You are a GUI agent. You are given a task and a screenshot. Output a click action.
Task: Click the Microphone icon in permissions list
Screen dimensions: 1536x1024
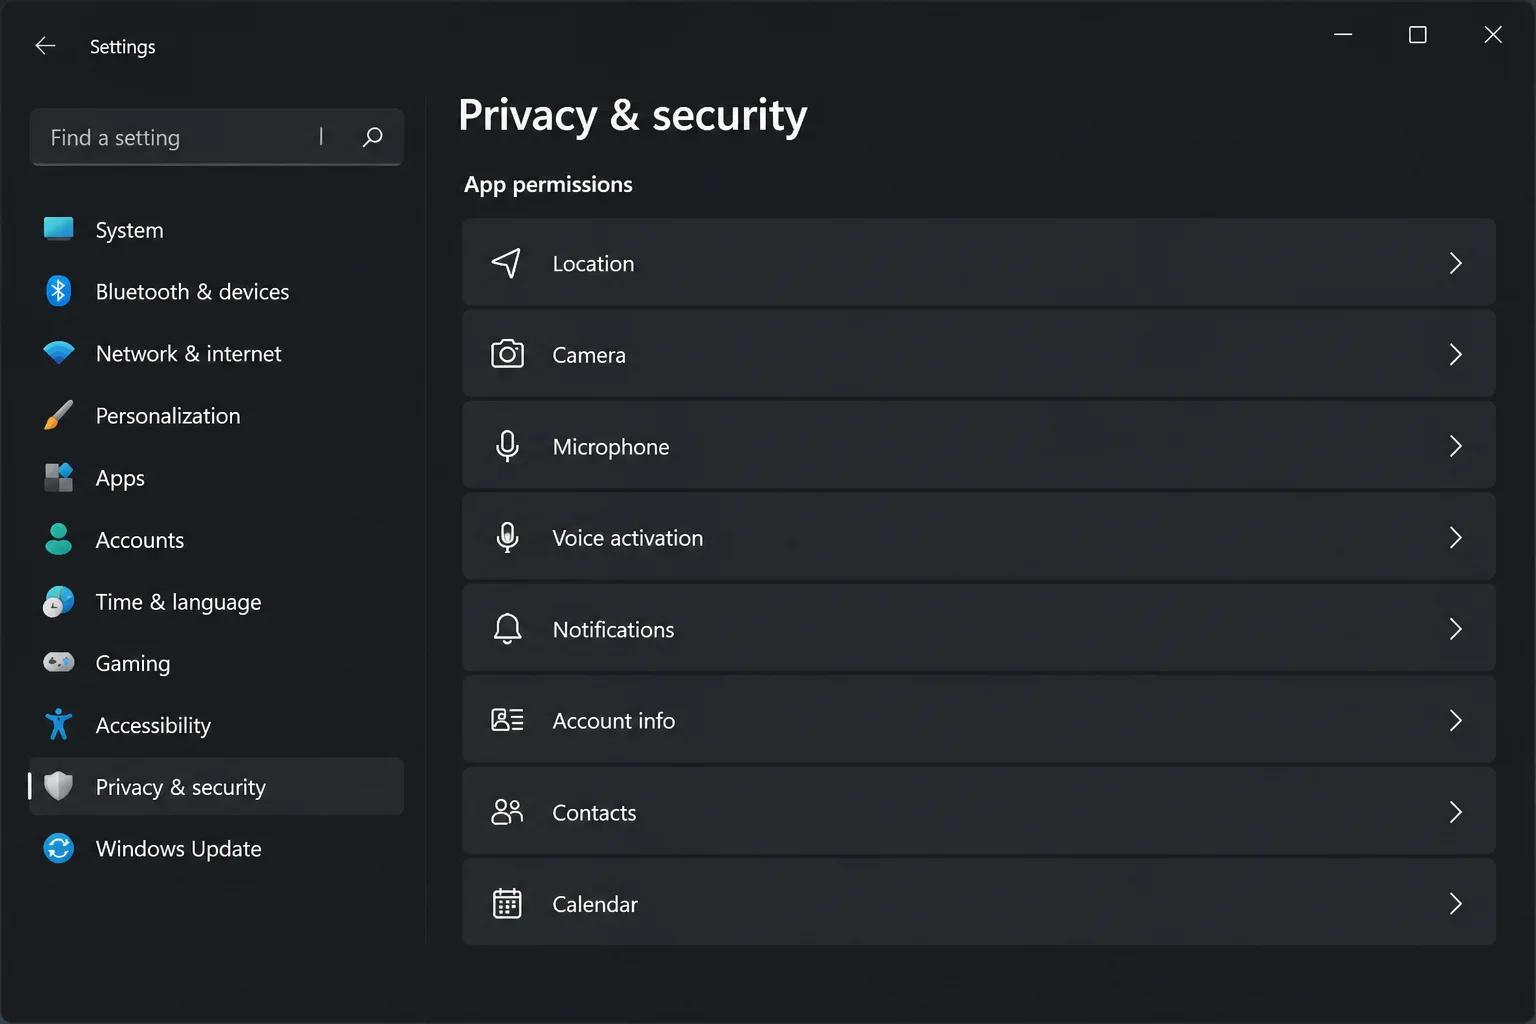pos(507,446)
